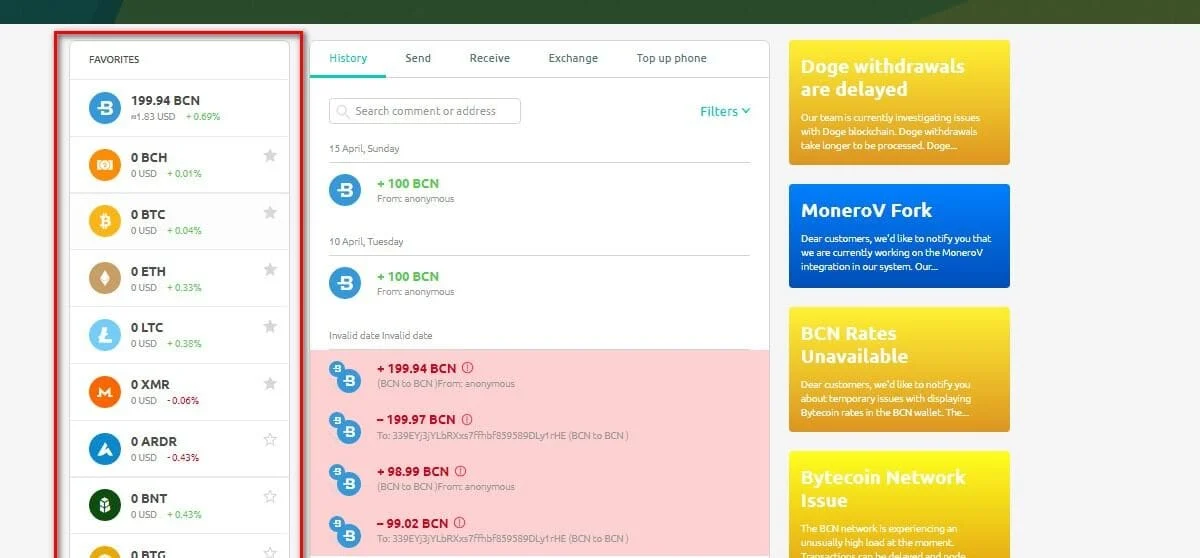This screenshot has height=558, width=1200.
Task: Select the 0 BTC wallet row
Action: click(x=180, y=222)
